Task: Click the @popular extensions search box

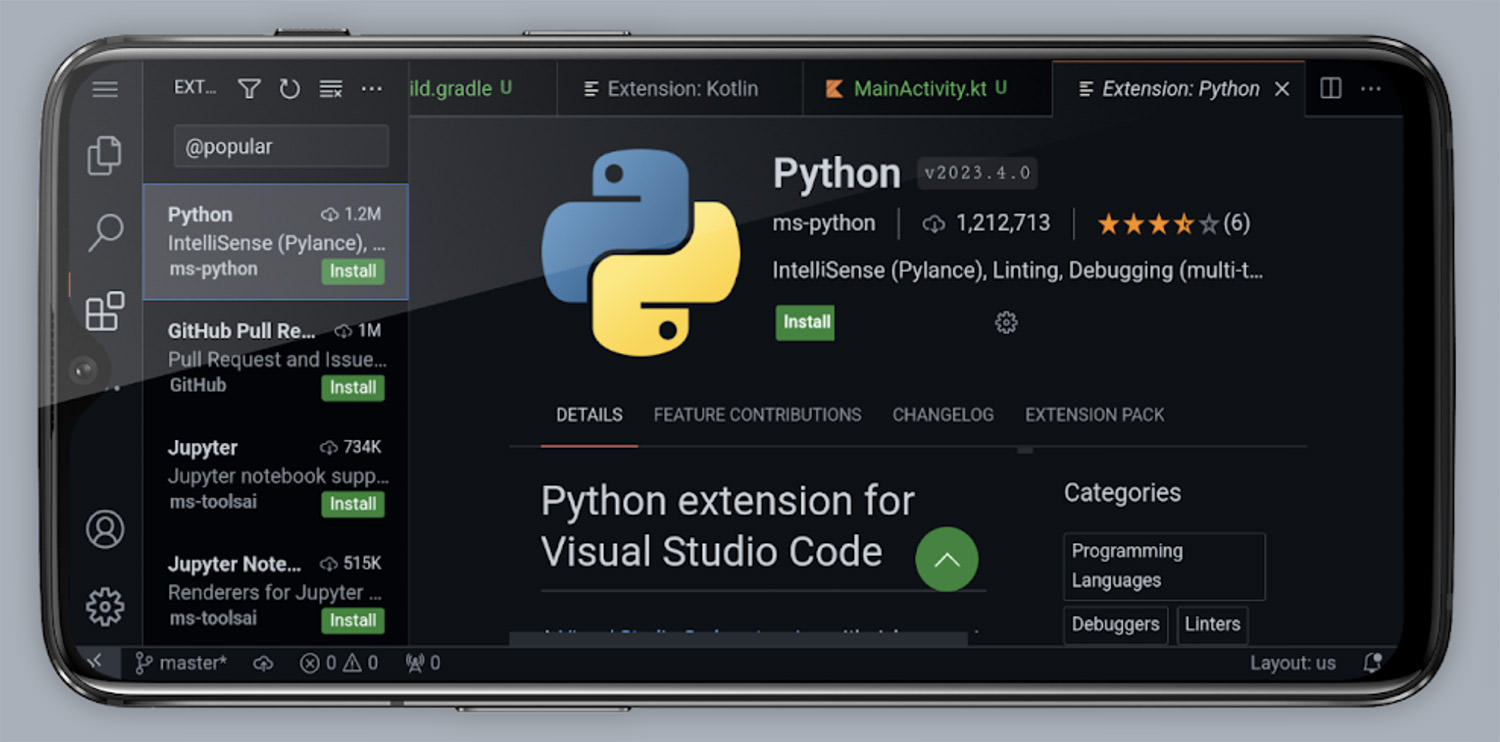Action: 281,146
